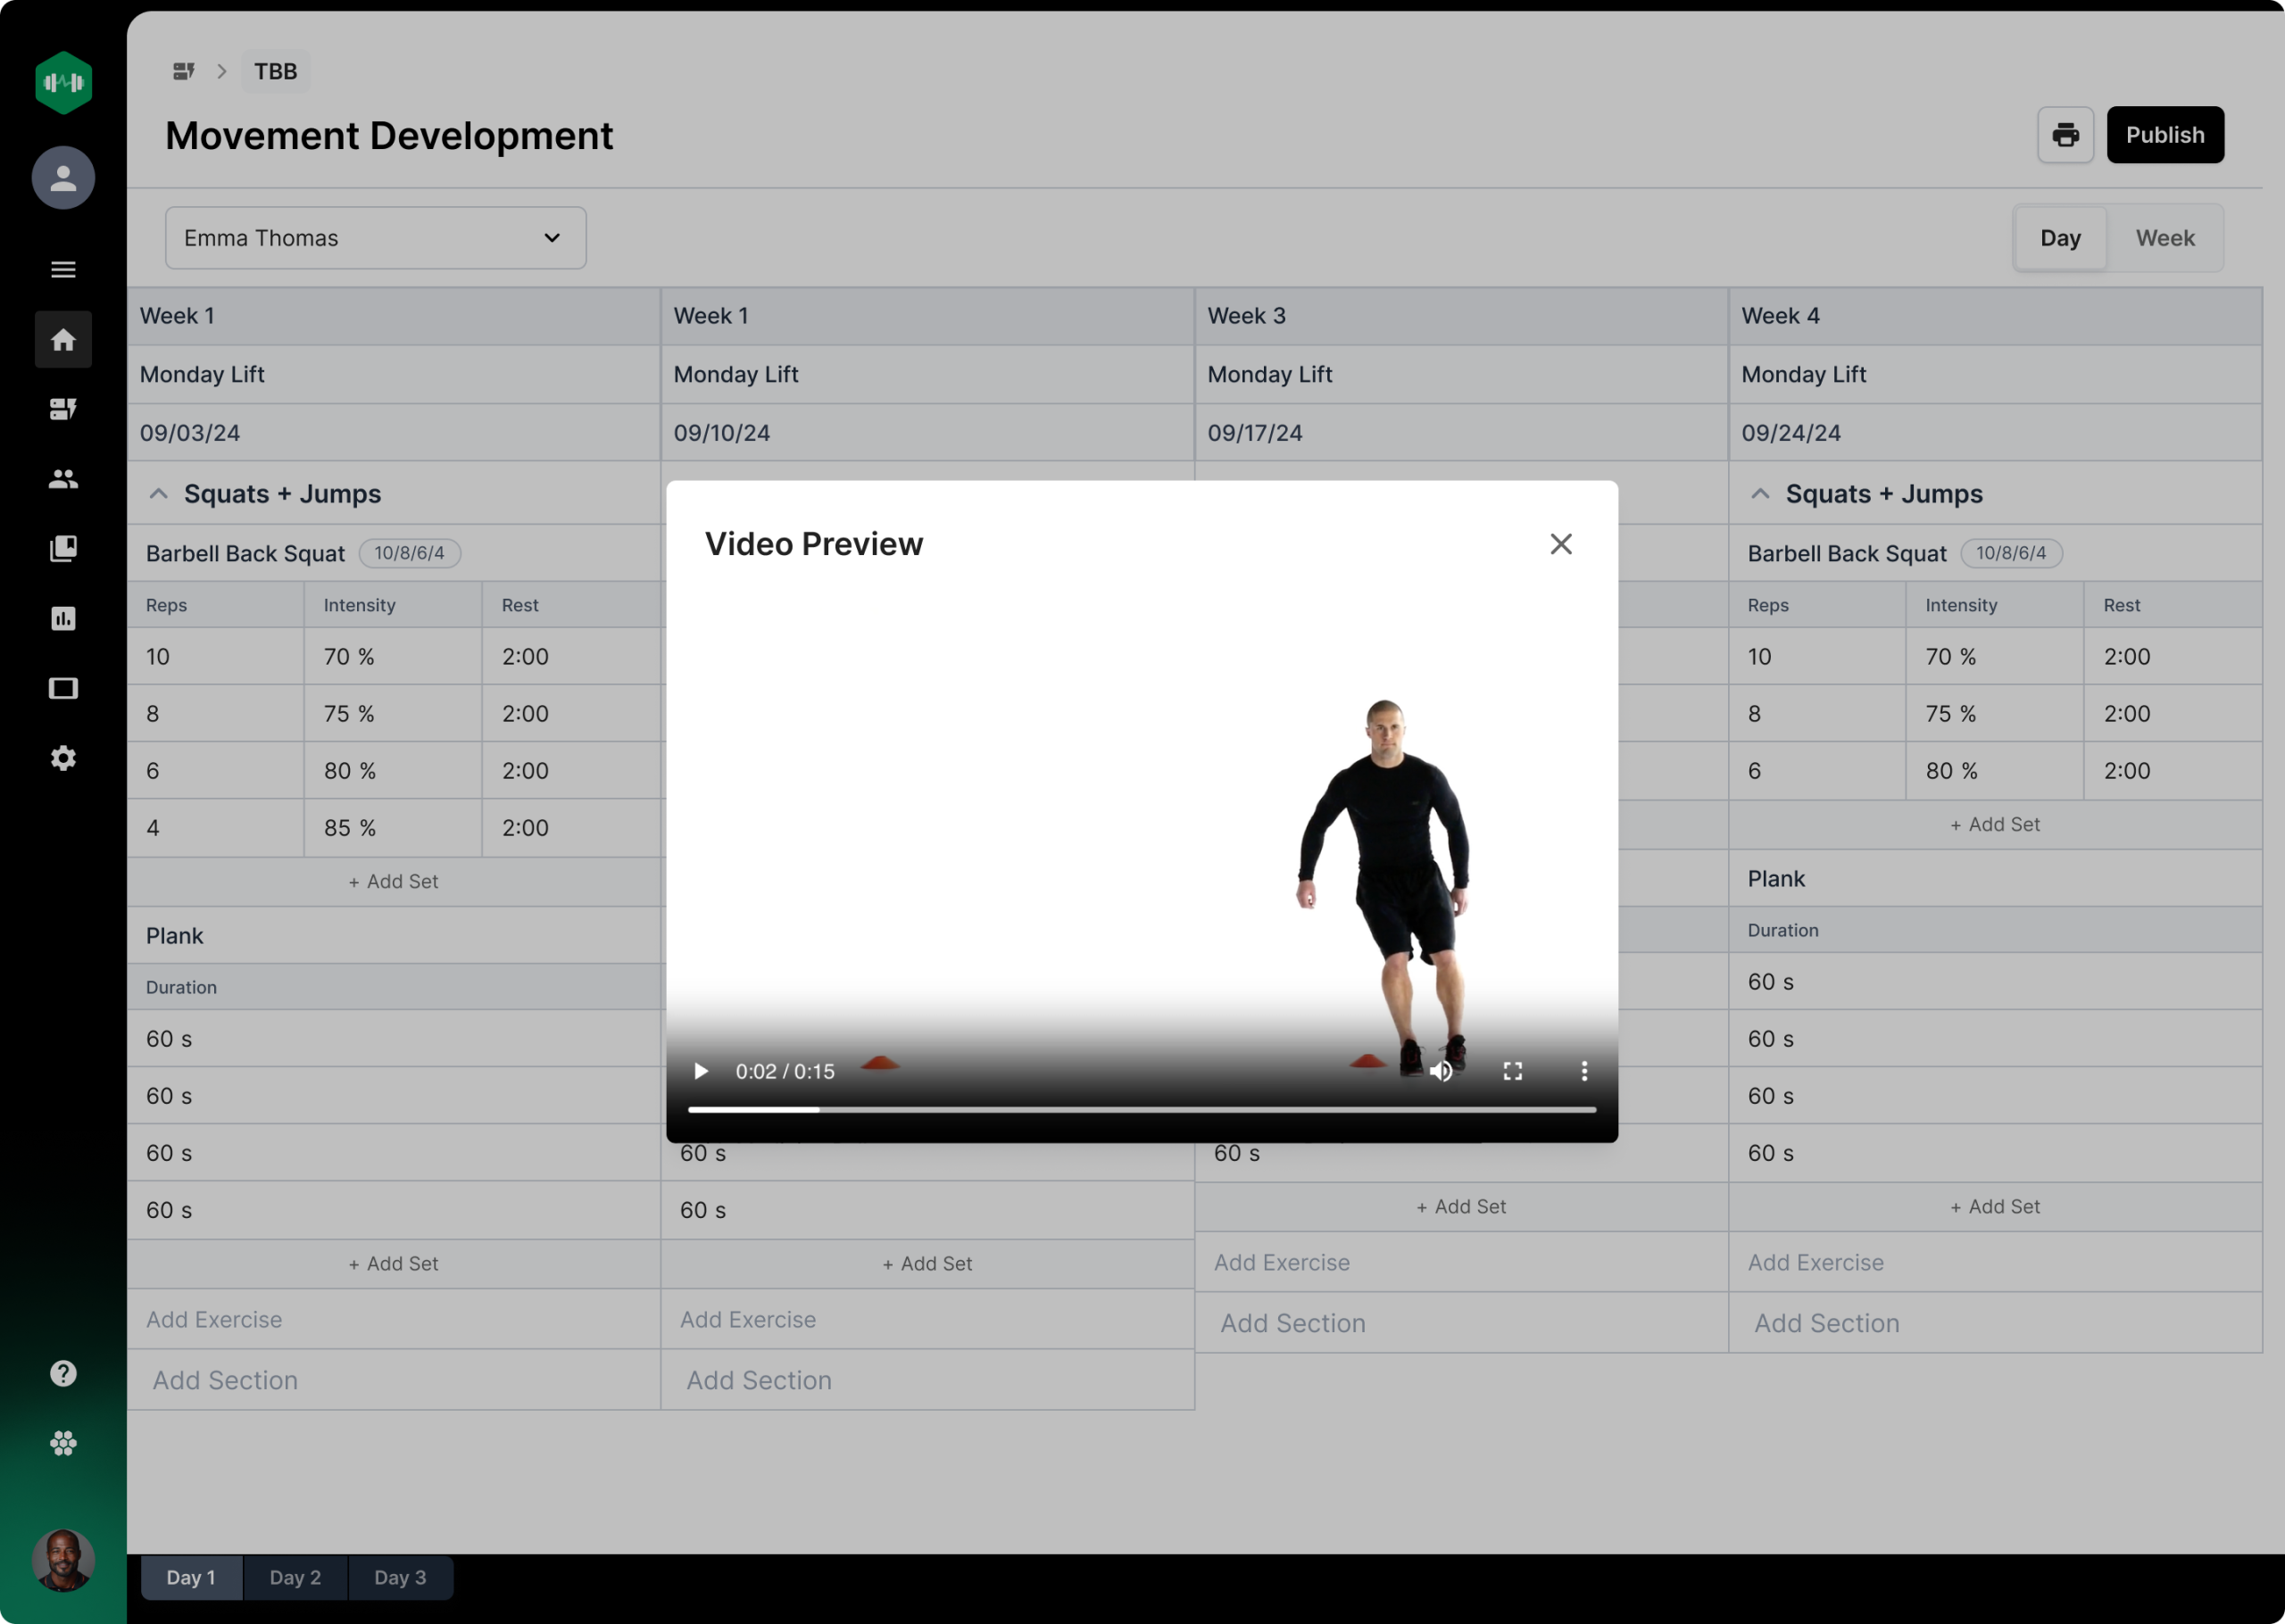This screenshot has width=2285, height=1624.
Task: Toggle the hamburger menu icon in sidebar
Action: point(63,269)
